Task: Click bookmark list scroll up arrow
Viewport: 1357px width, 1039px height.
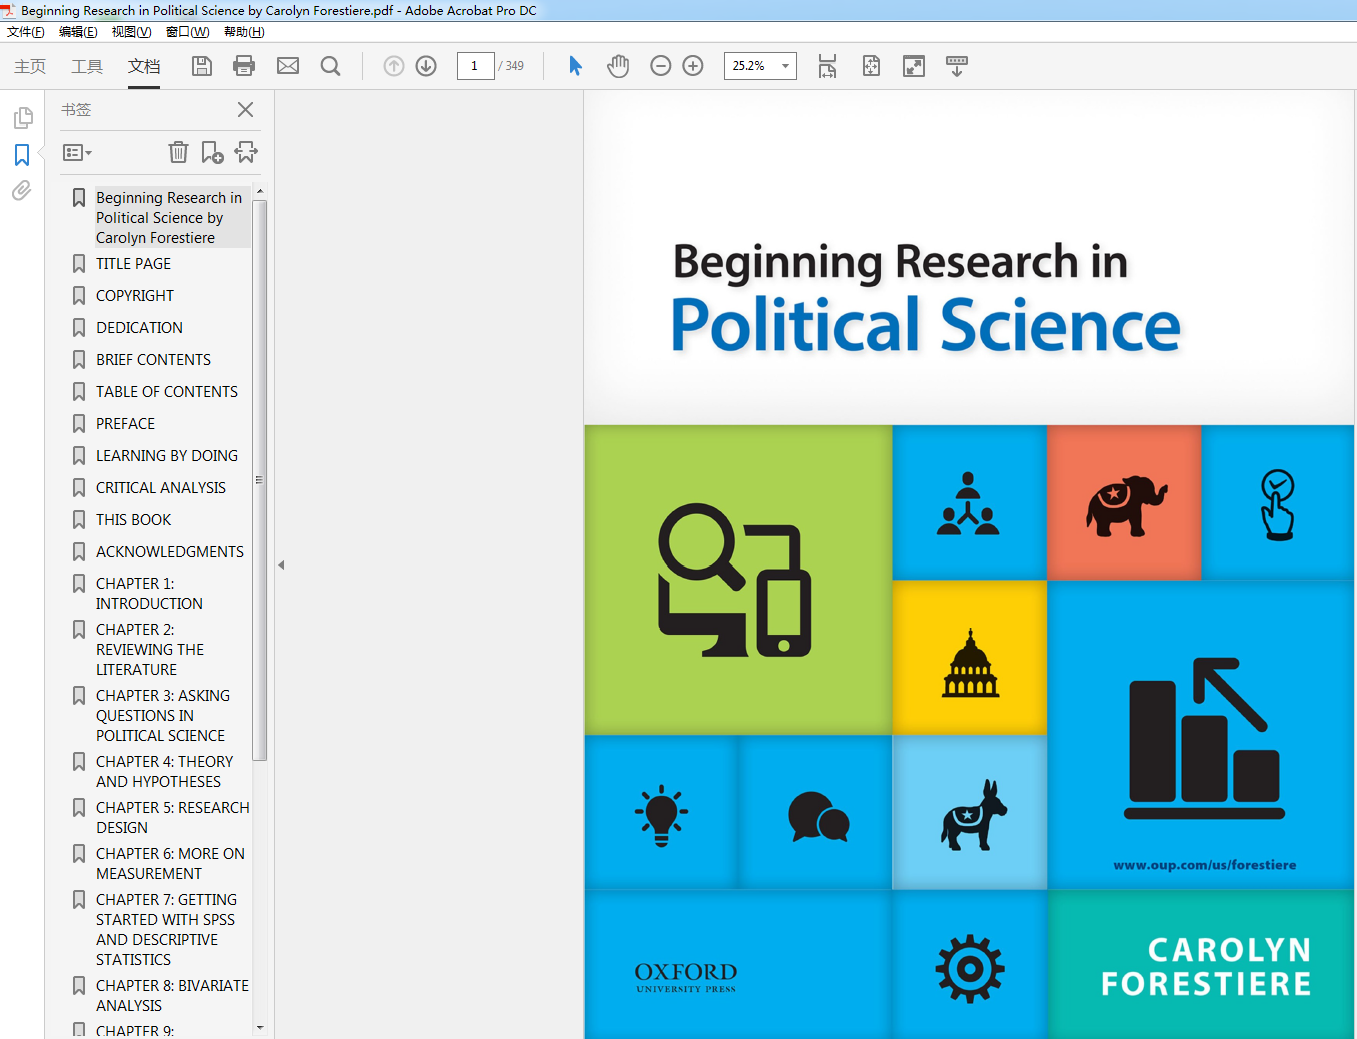Action: pos(260,191)
